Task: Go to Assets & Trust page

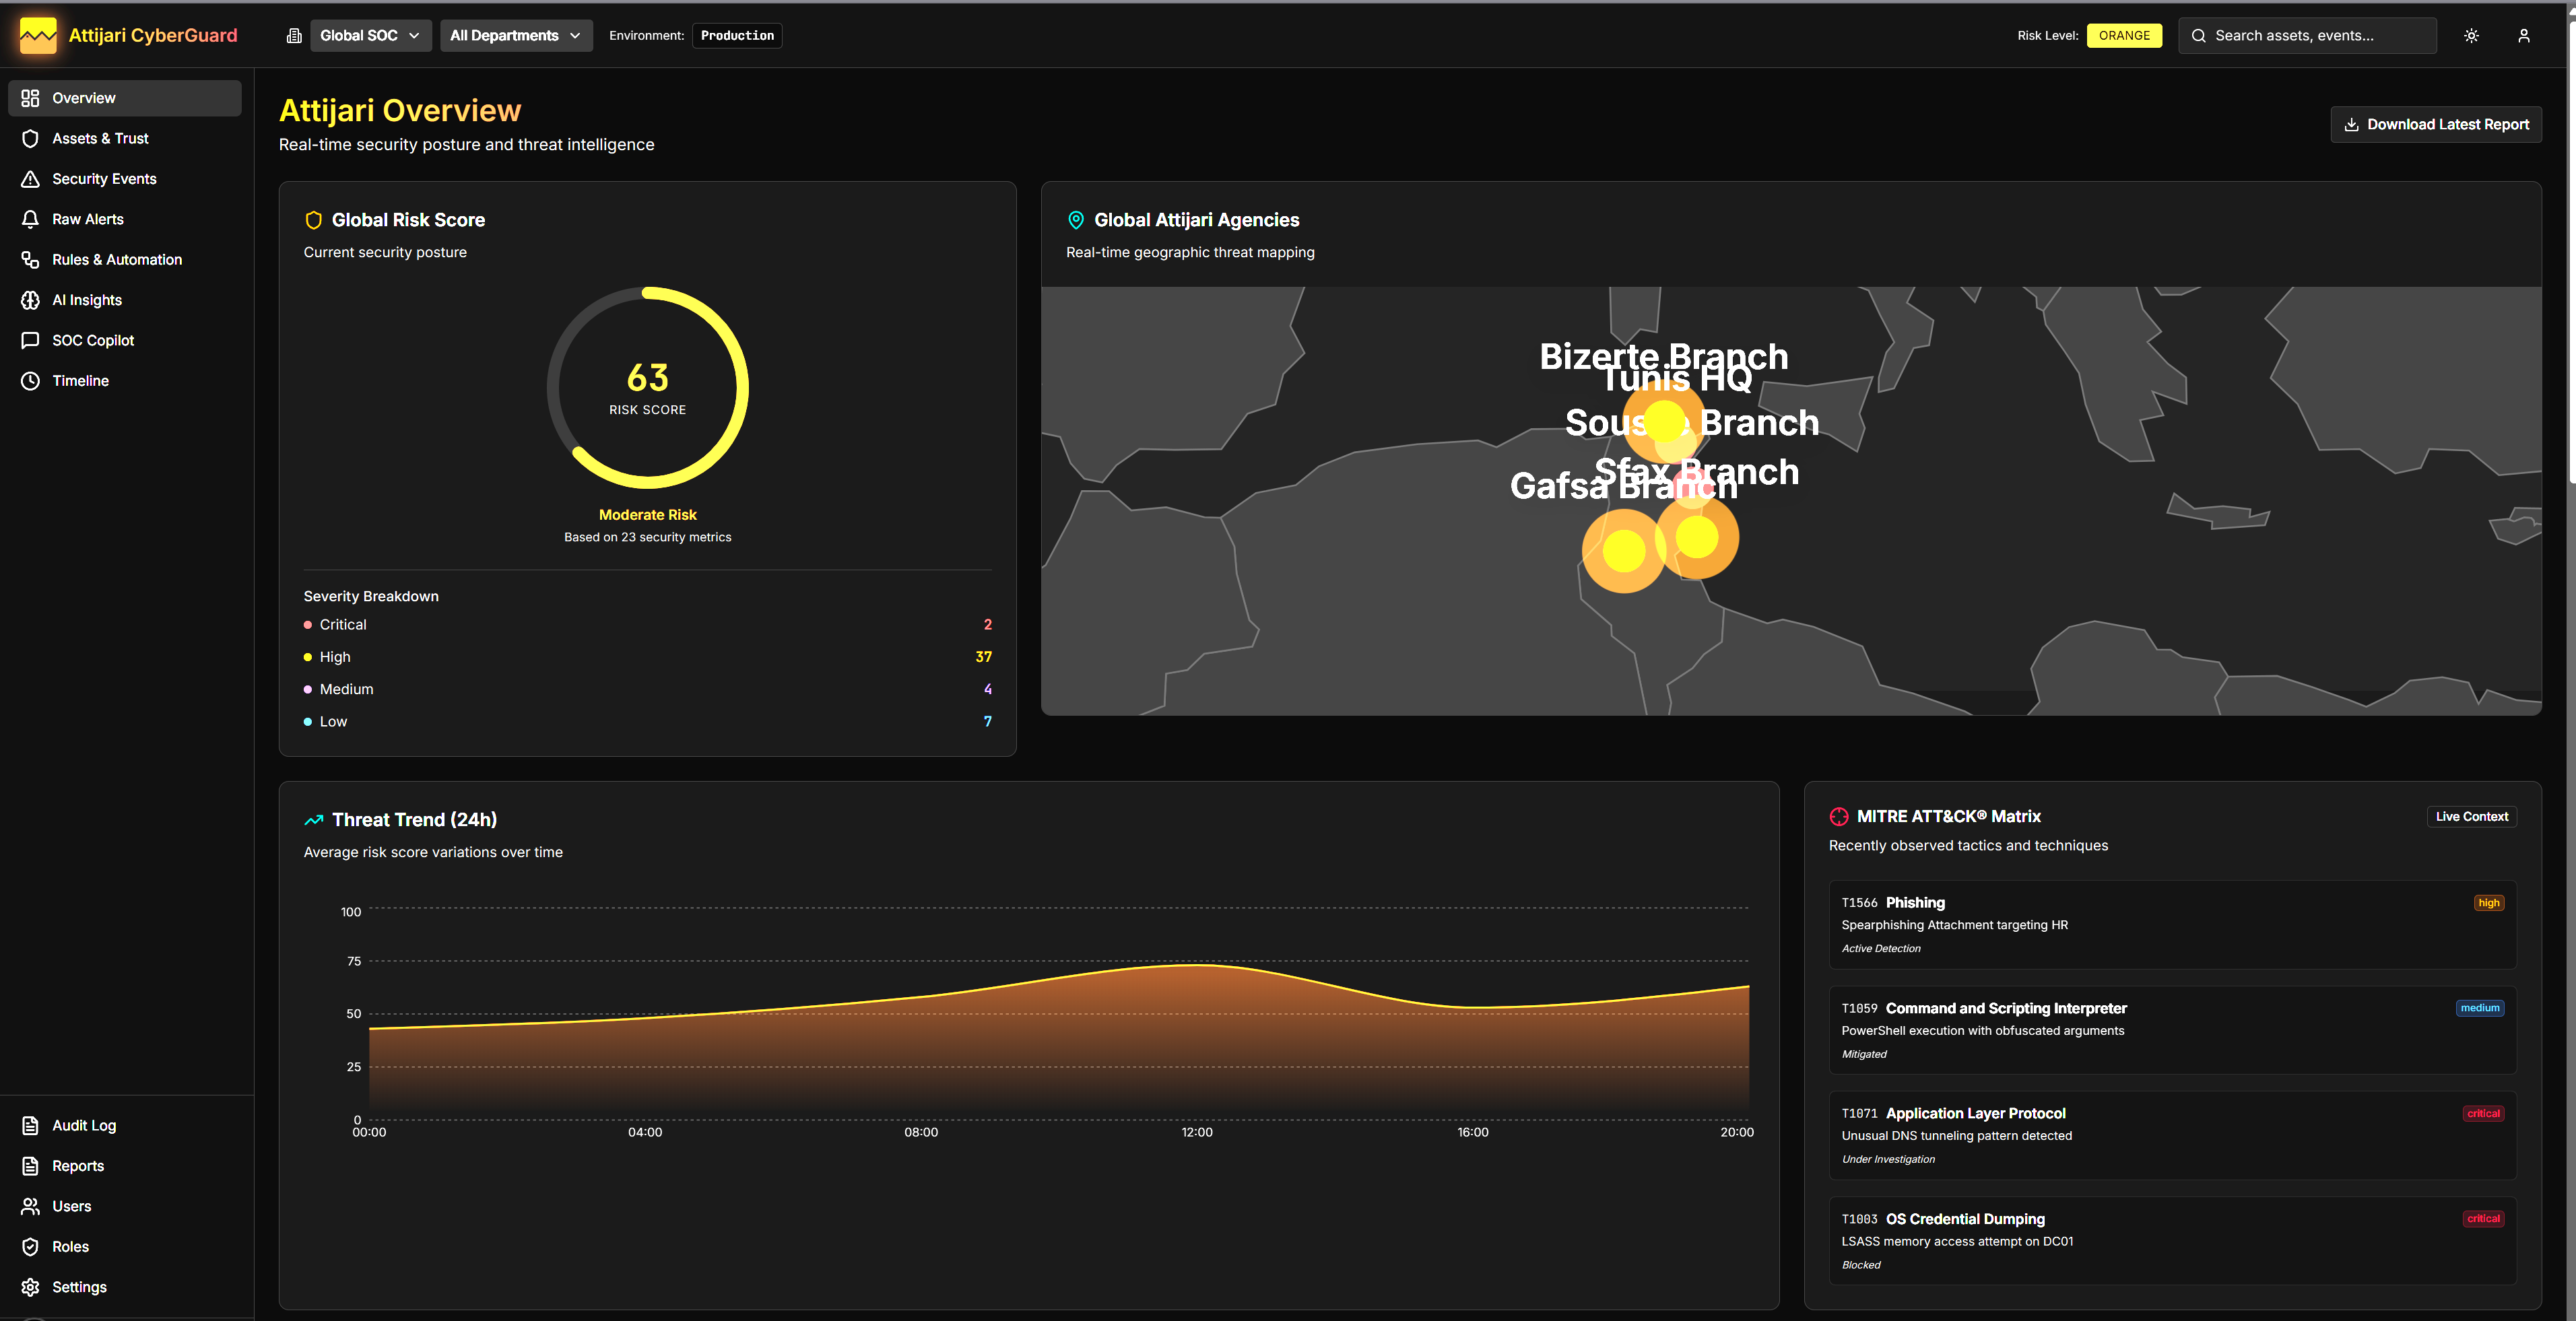Action: [125, 139]
